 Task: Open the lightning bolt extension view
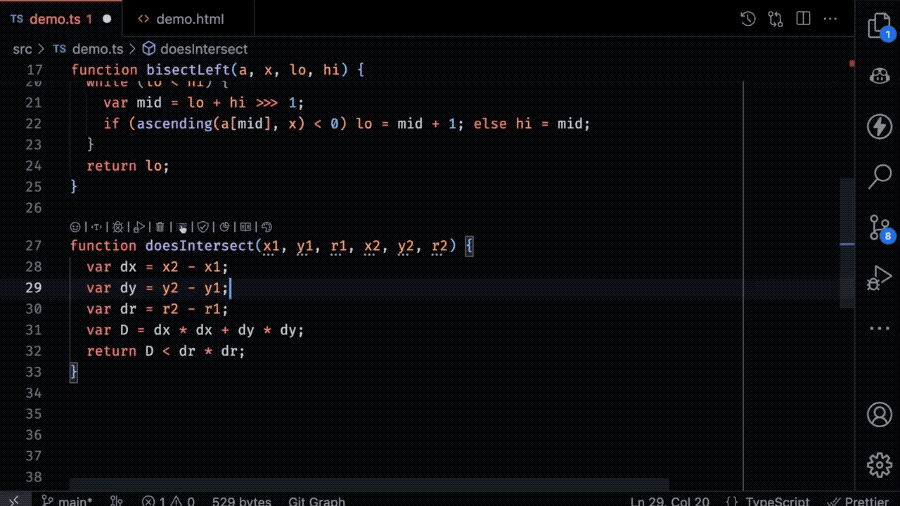click(x=879, y=126)
